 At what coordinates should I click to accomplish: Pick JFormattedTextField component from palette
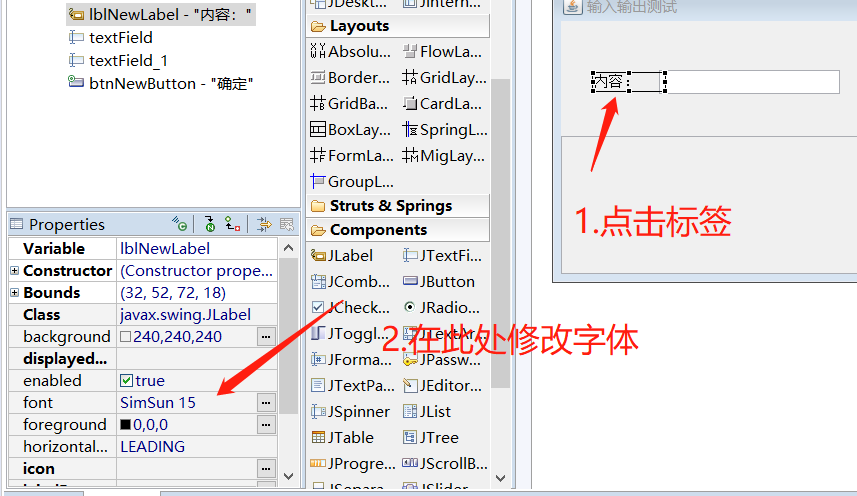(351, 359)
